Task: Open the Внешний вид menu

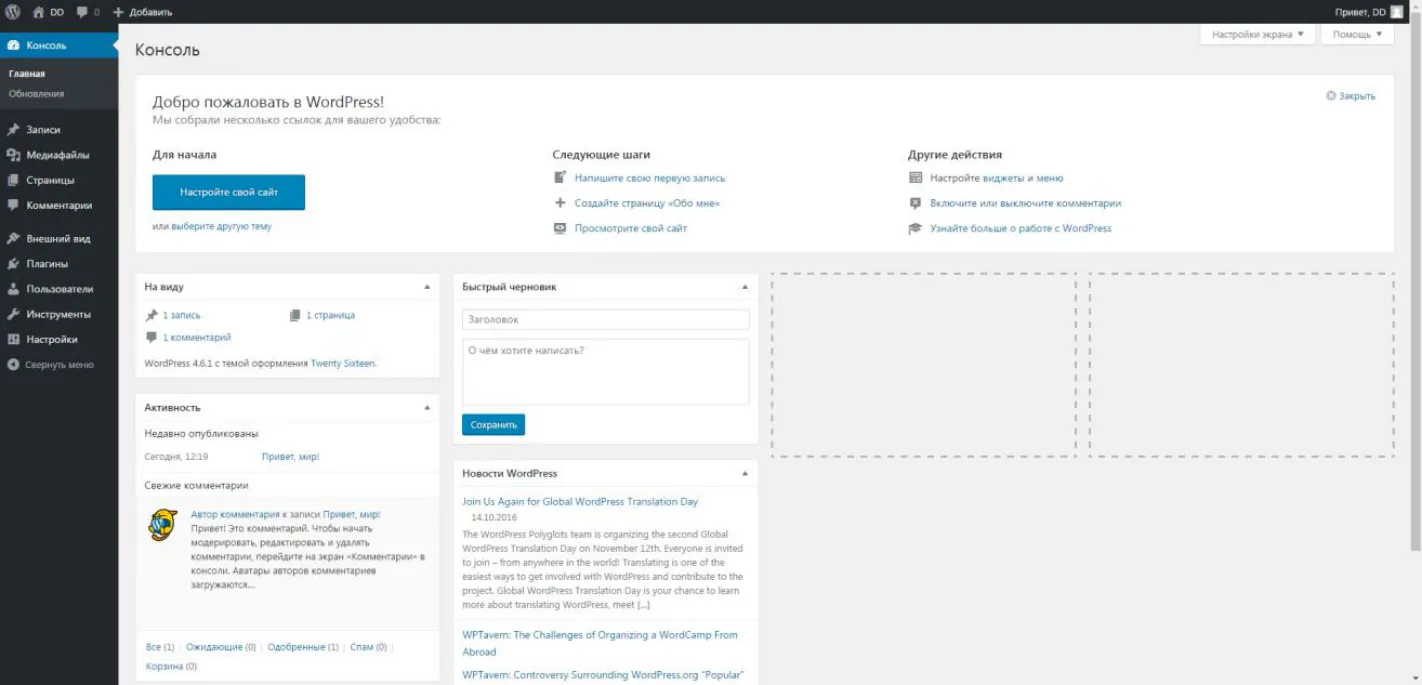Action: click(x=59, y=239)
